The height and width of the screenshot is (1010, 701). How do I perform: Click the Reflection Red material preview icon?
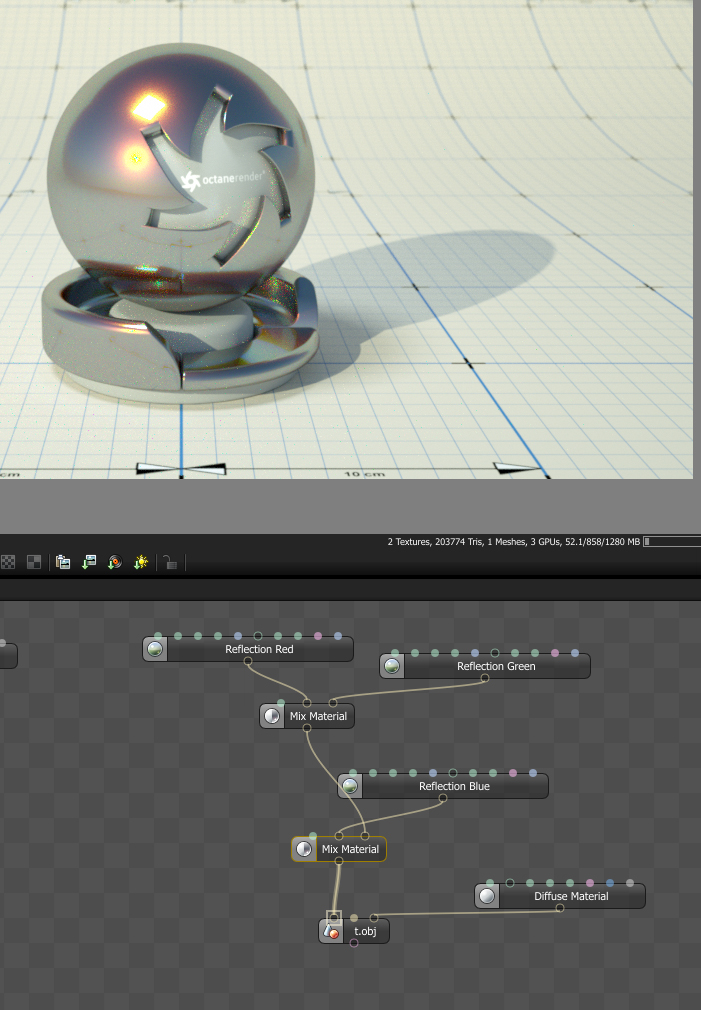[155, 649]
